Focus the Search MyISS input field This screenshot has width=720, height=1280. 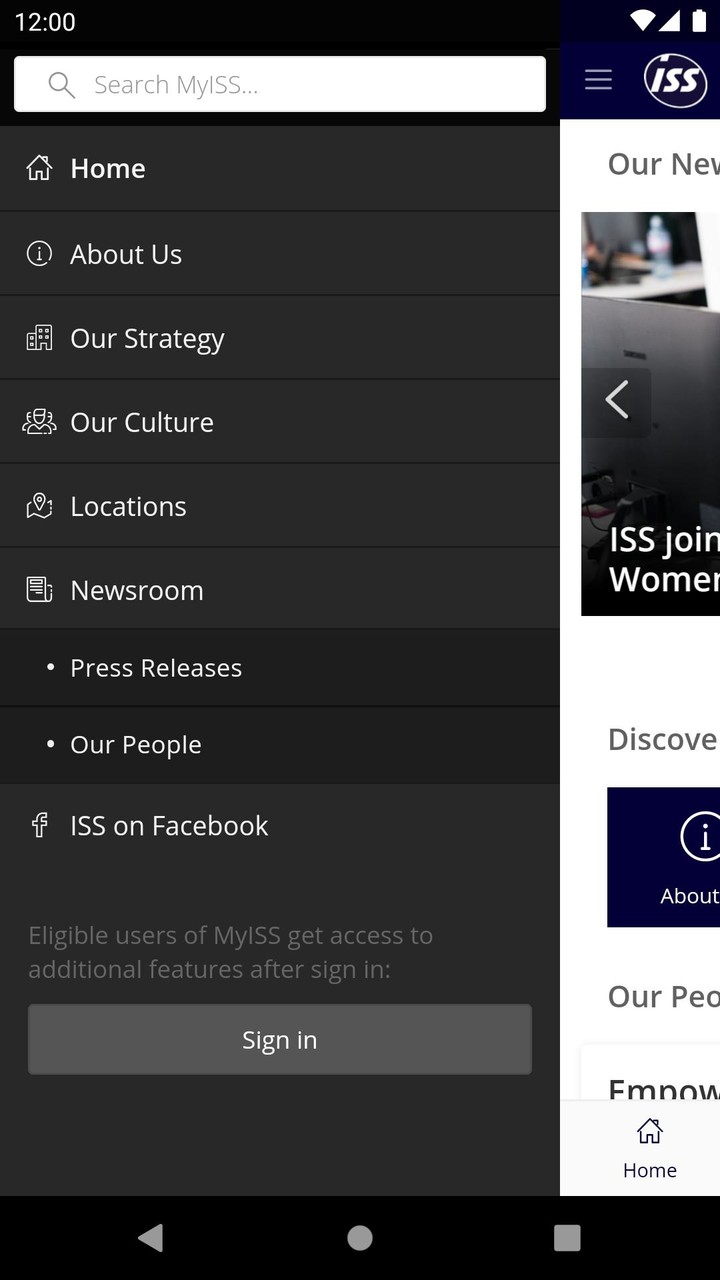[x=300, y=85]
